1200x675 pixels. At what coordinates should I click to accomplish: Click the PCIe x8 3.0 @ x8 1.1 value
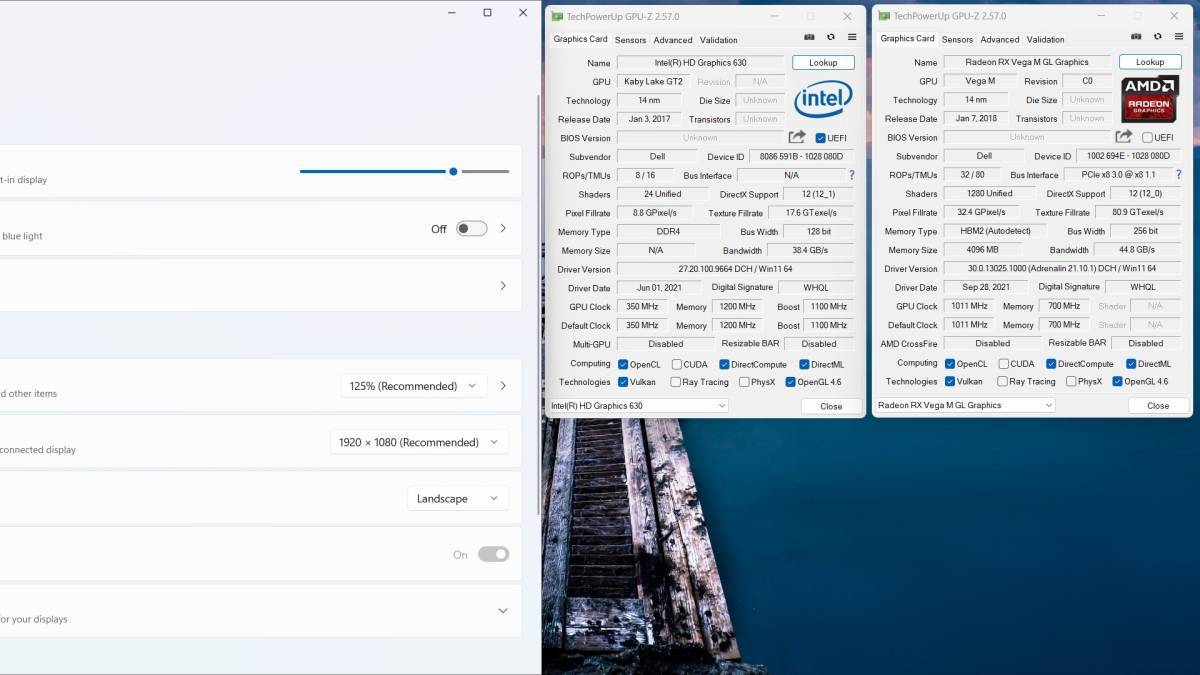pyautogui.click(x=1118, y=174)
